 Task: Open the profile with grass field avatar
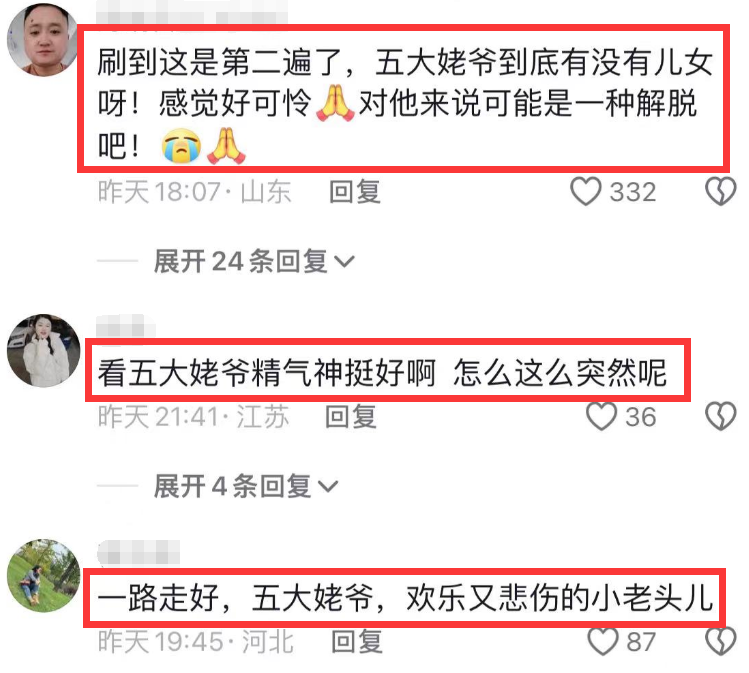pyautogui.click(x=43, y=576)
